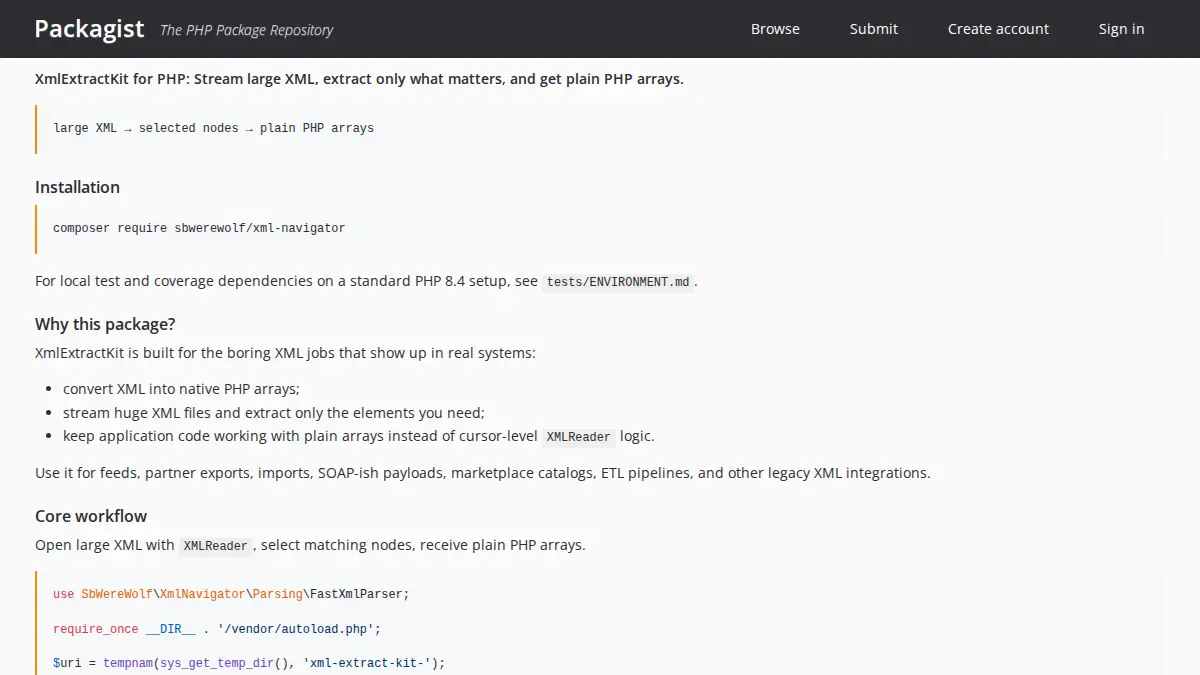
Task: Click the XMLReader code snippet under Core workflow
Action: pos(215,545)
